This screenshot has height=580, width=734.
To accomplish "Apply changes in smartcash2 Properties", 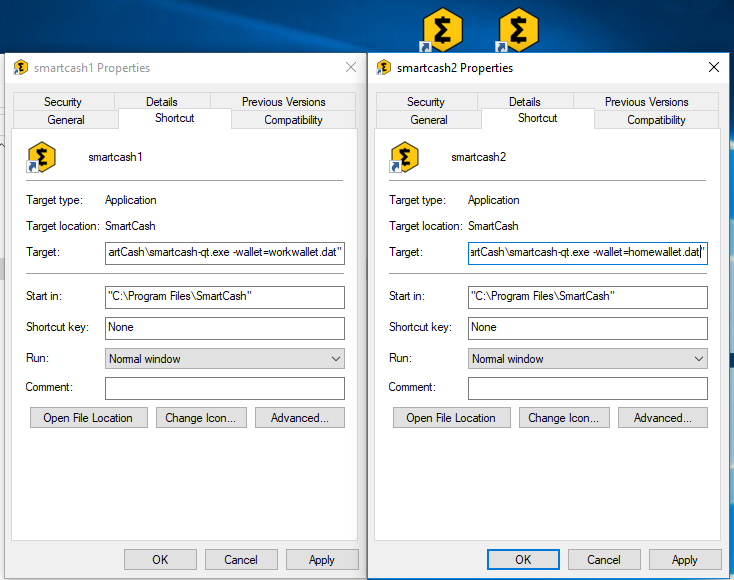I will coord(685,559).
